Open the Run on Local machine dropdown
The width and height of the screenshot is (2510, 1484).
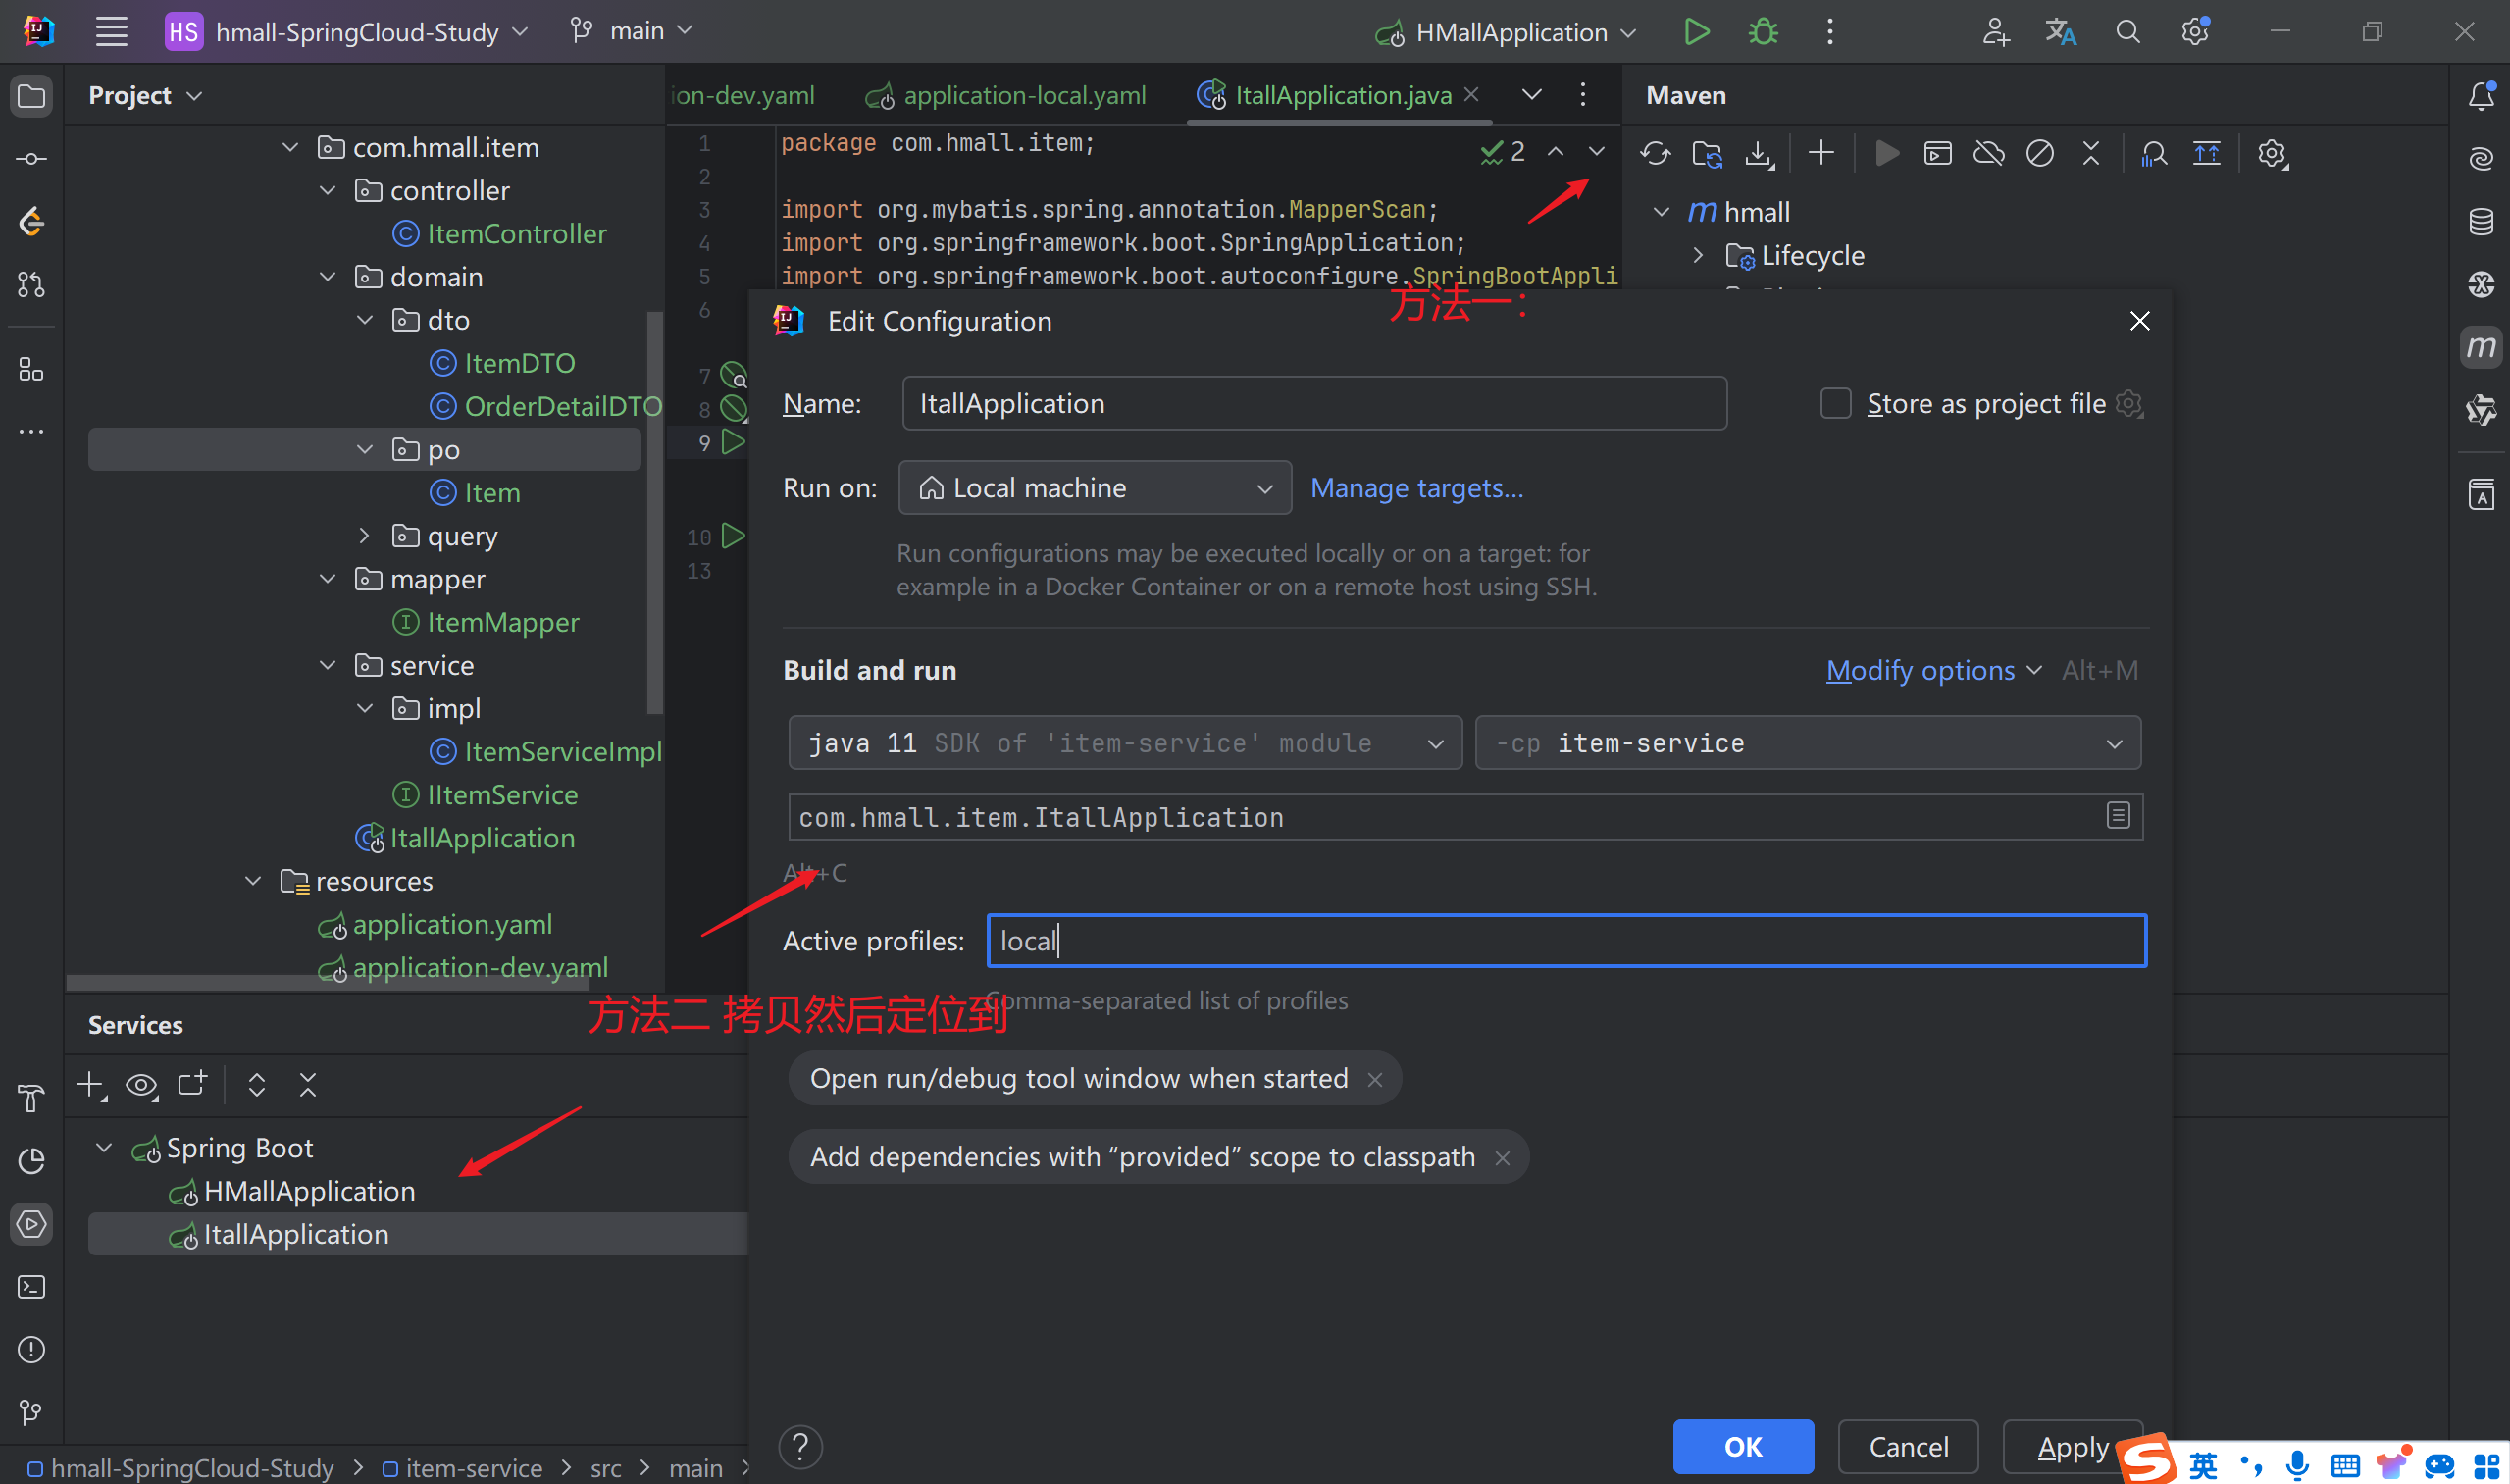[x=1094, y=488]
